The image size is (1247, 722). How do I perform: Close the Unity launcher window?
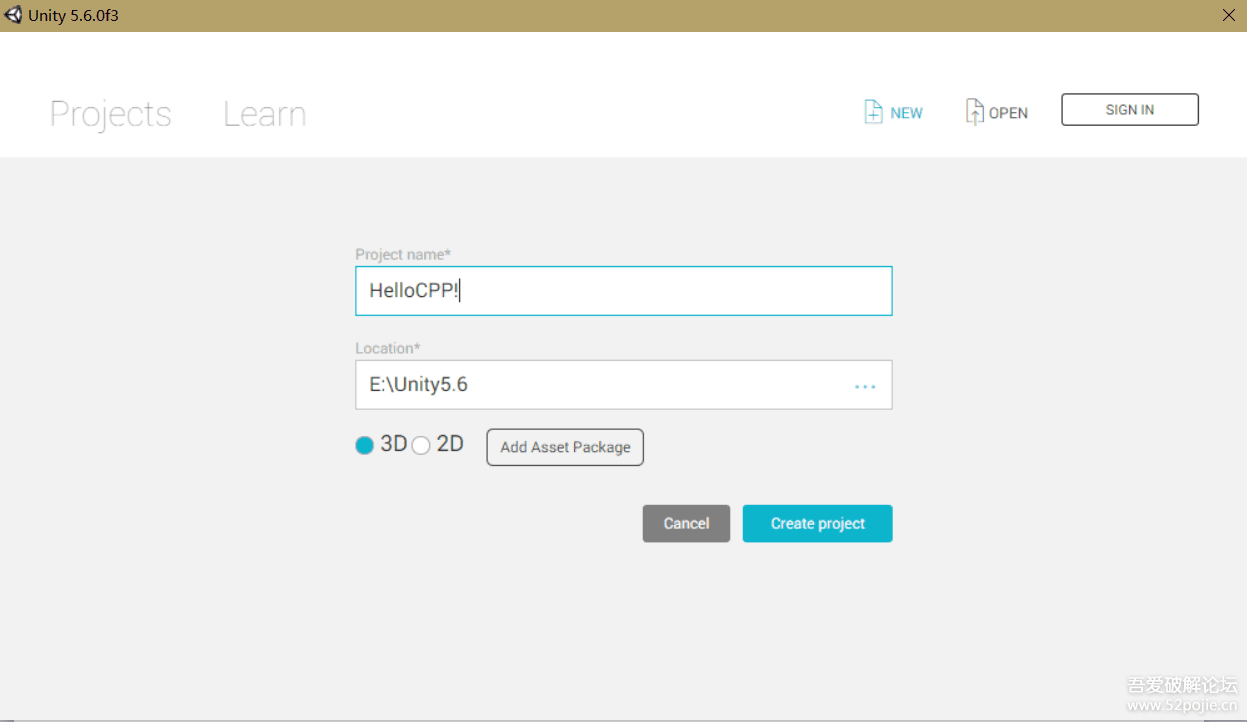[x=1229, y=15]
